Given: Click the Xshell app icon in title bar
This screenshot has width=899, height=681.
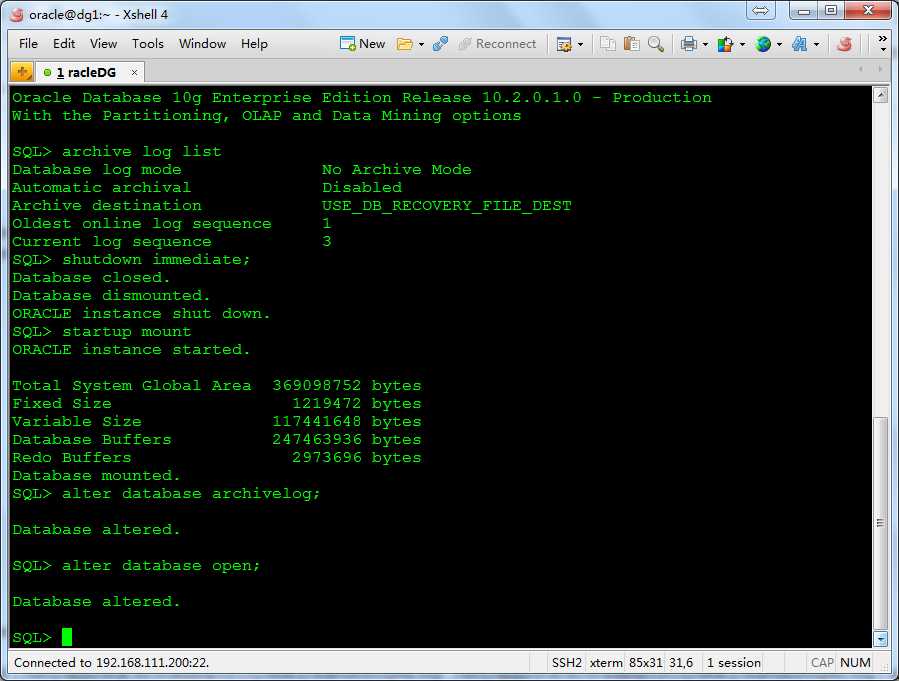Looking at the screenshot, I should [x=17, y=14].
